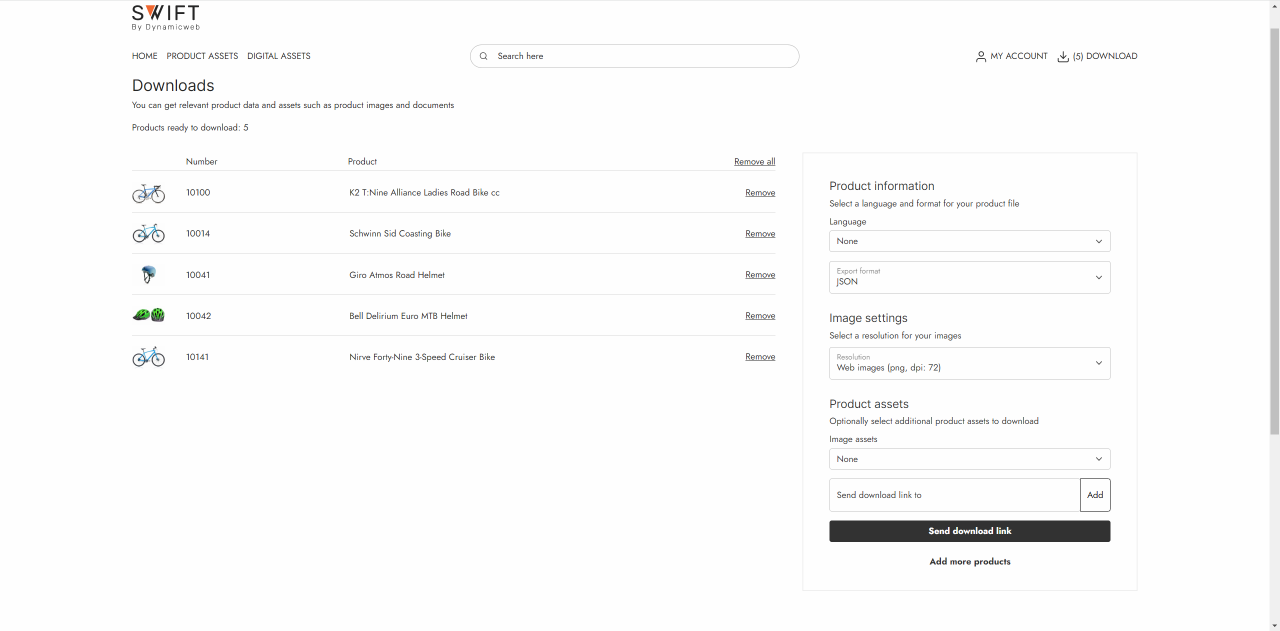
Task: Expand the Language dropdown
Action: (x=969, y=241)
